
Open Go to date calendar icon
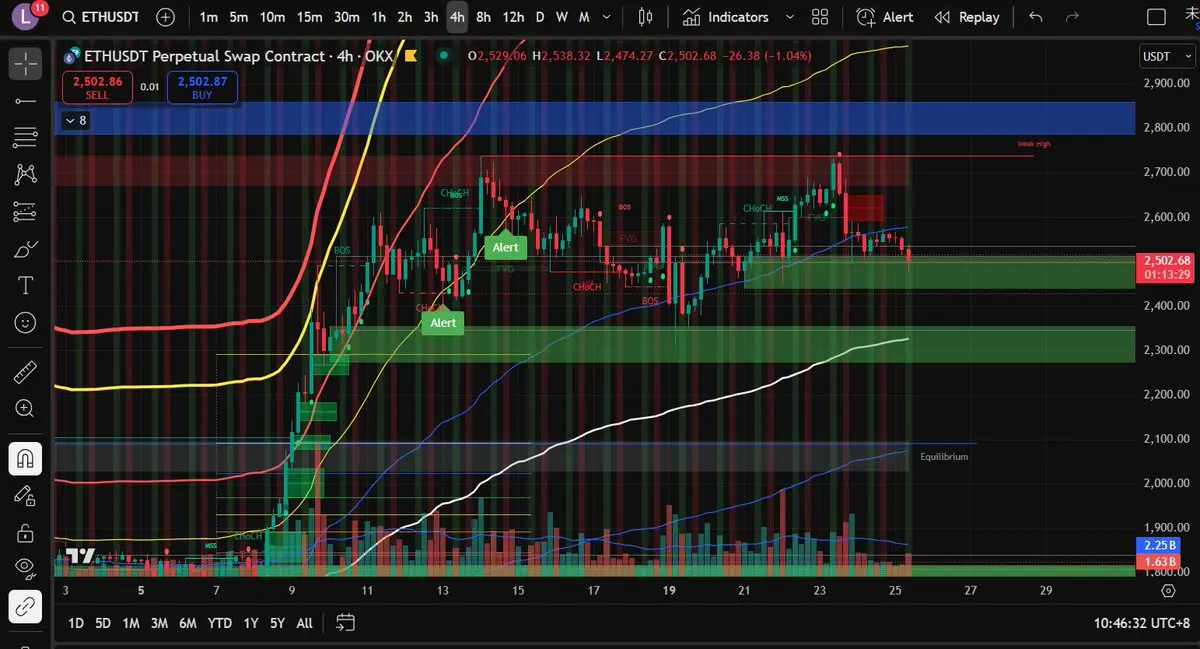[x=345, y=623]
